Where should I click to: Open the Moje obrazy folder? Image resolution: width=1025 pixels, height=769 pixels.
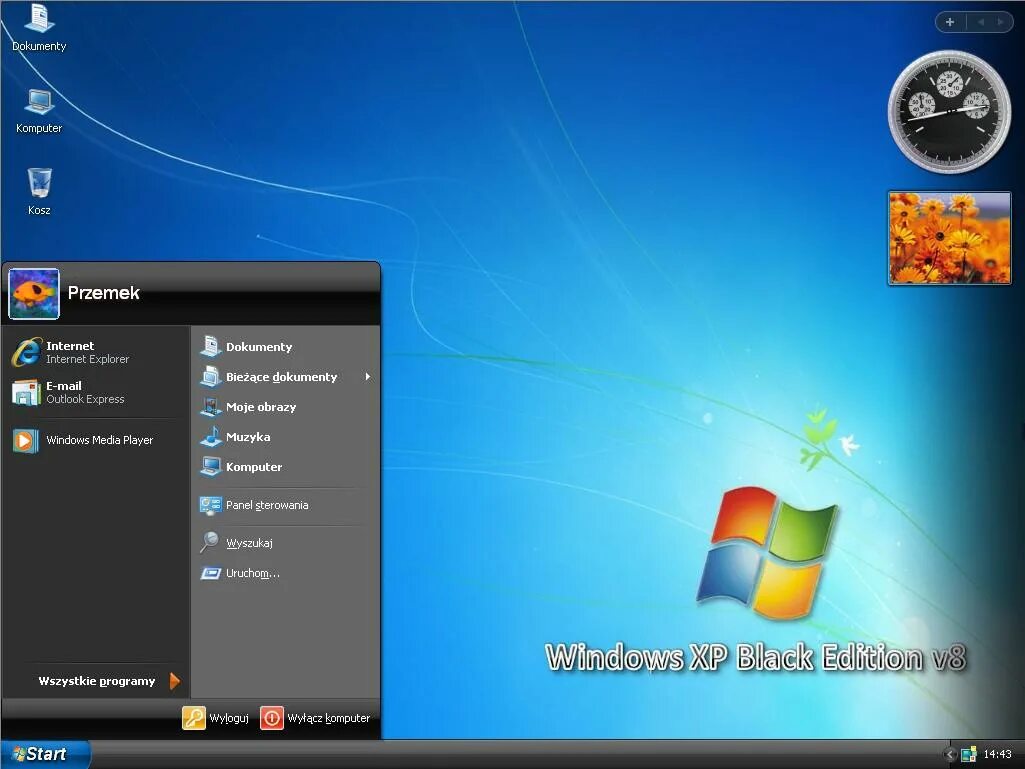(262, 407)
